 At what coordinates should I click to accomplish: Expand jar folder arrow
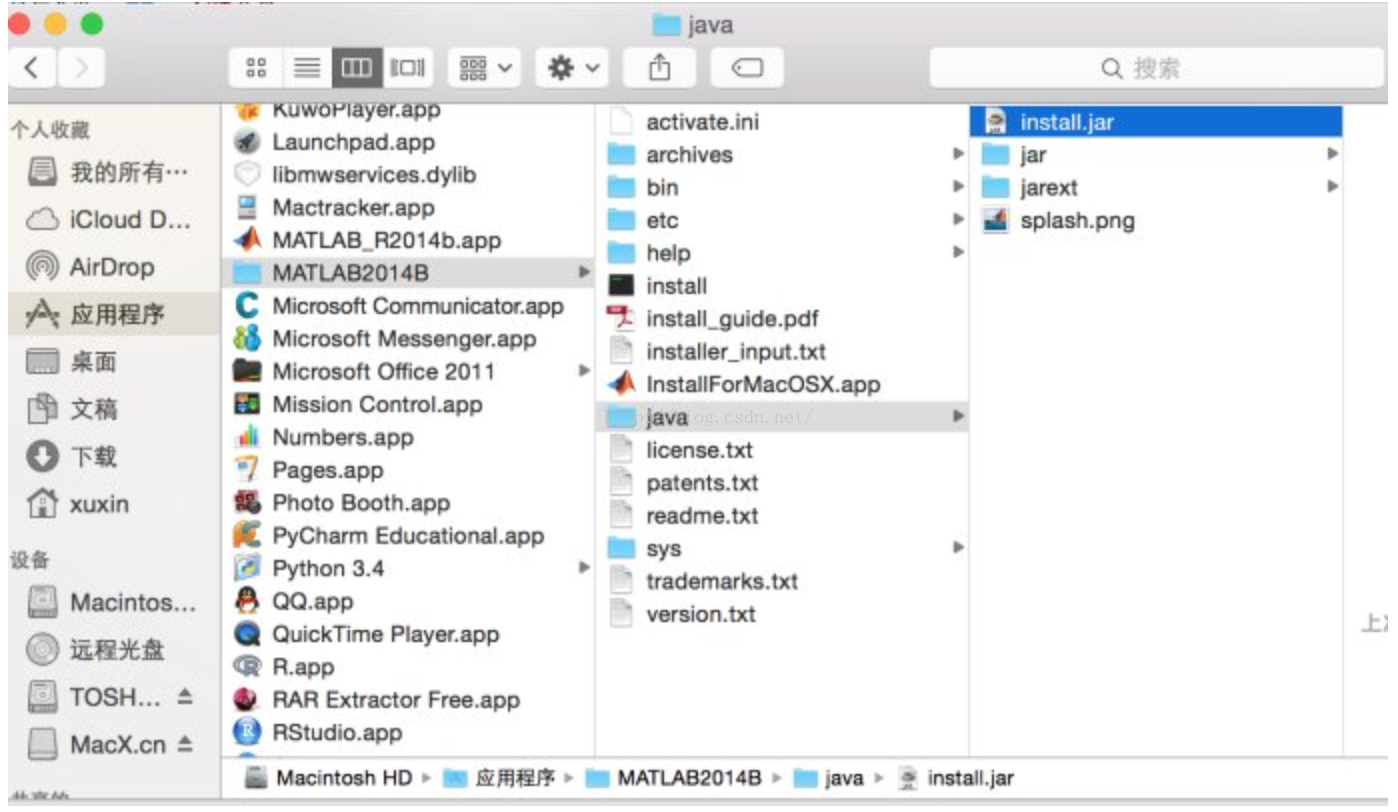[1332, 154]
